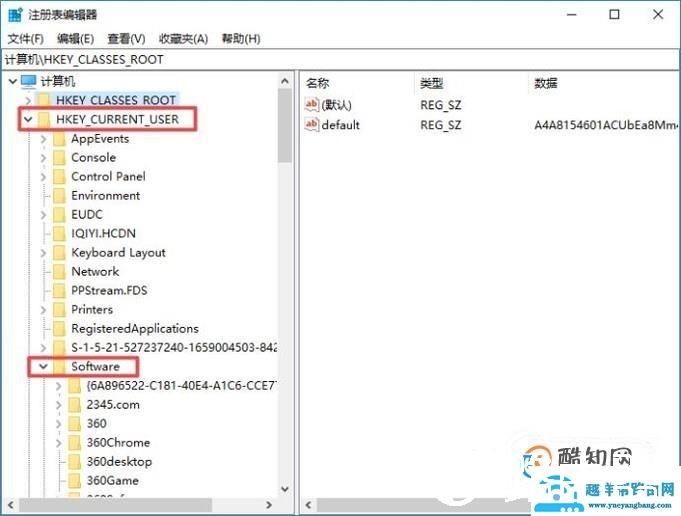Click the tree pane scroll up arrow
This screenshot has width=681, height=516.
(285, 81)
